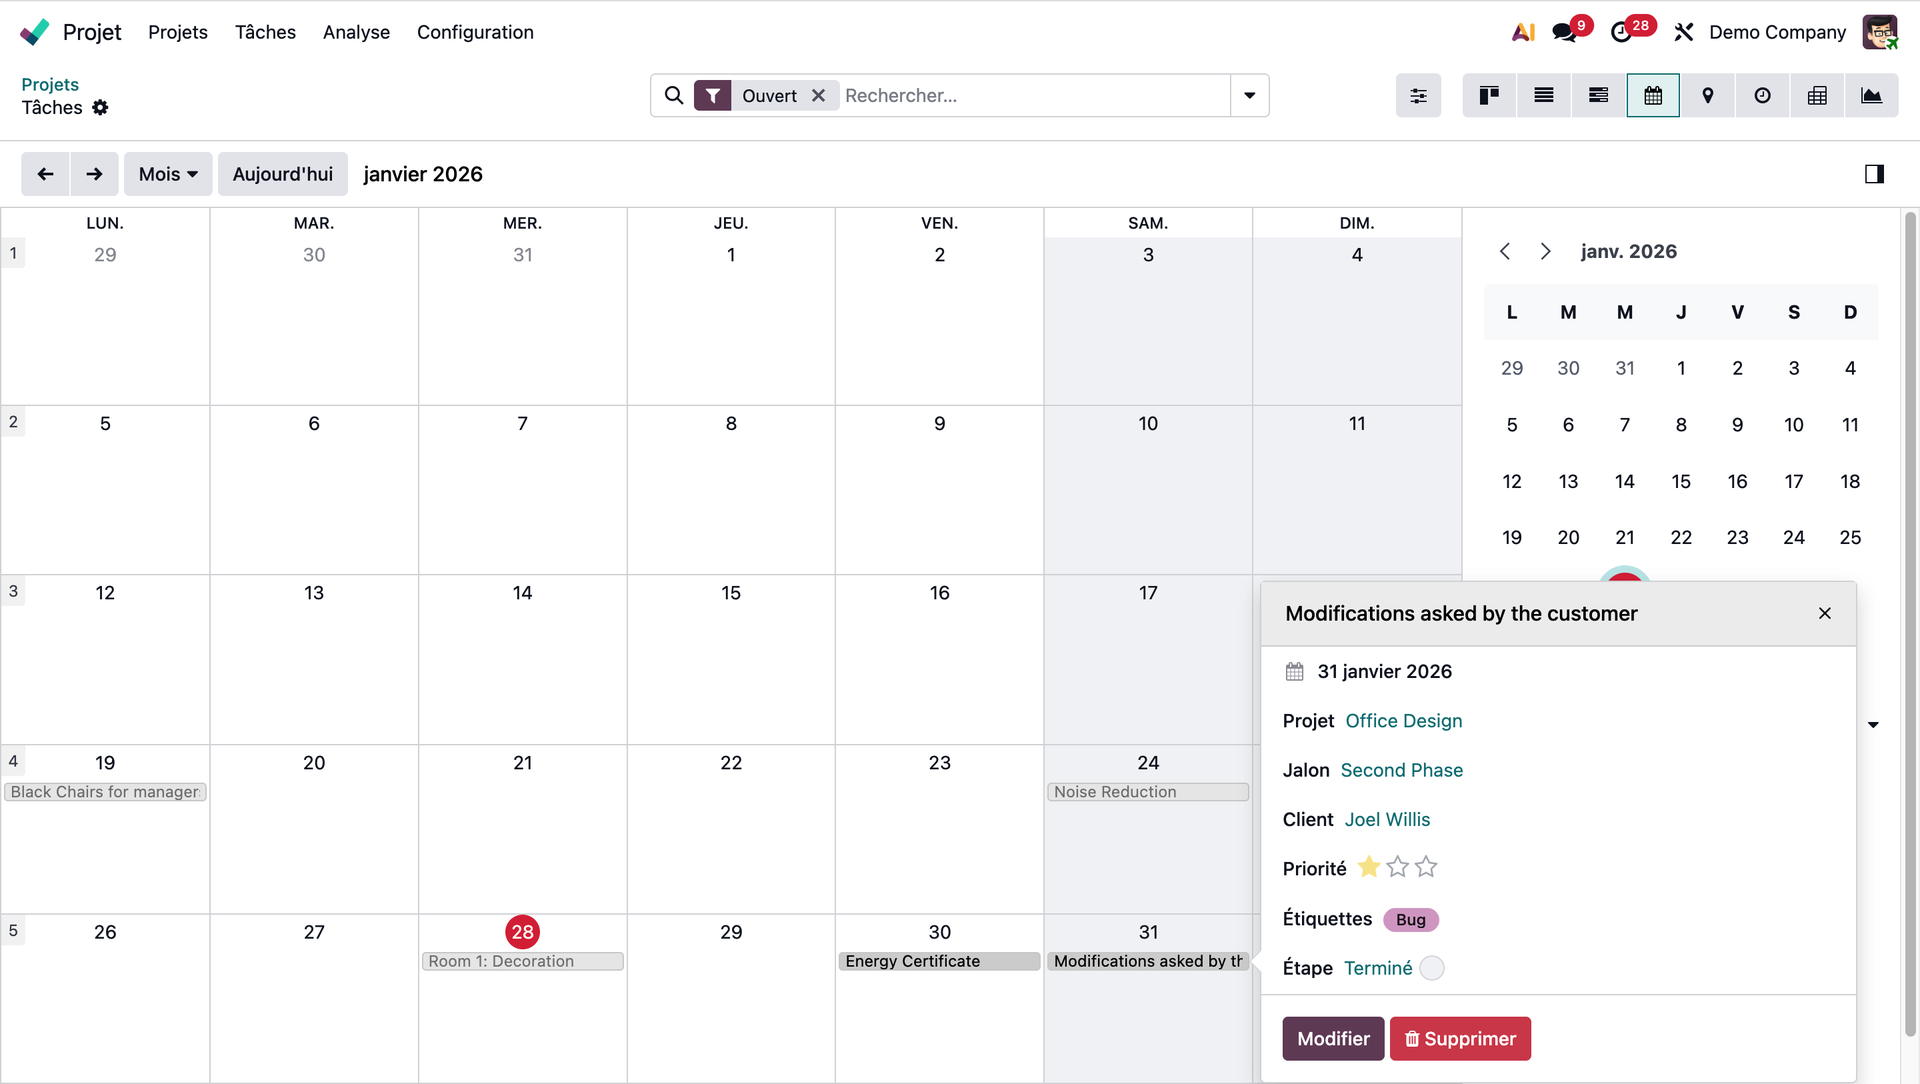Open the Analyse menu

click(x=356, y=32)
